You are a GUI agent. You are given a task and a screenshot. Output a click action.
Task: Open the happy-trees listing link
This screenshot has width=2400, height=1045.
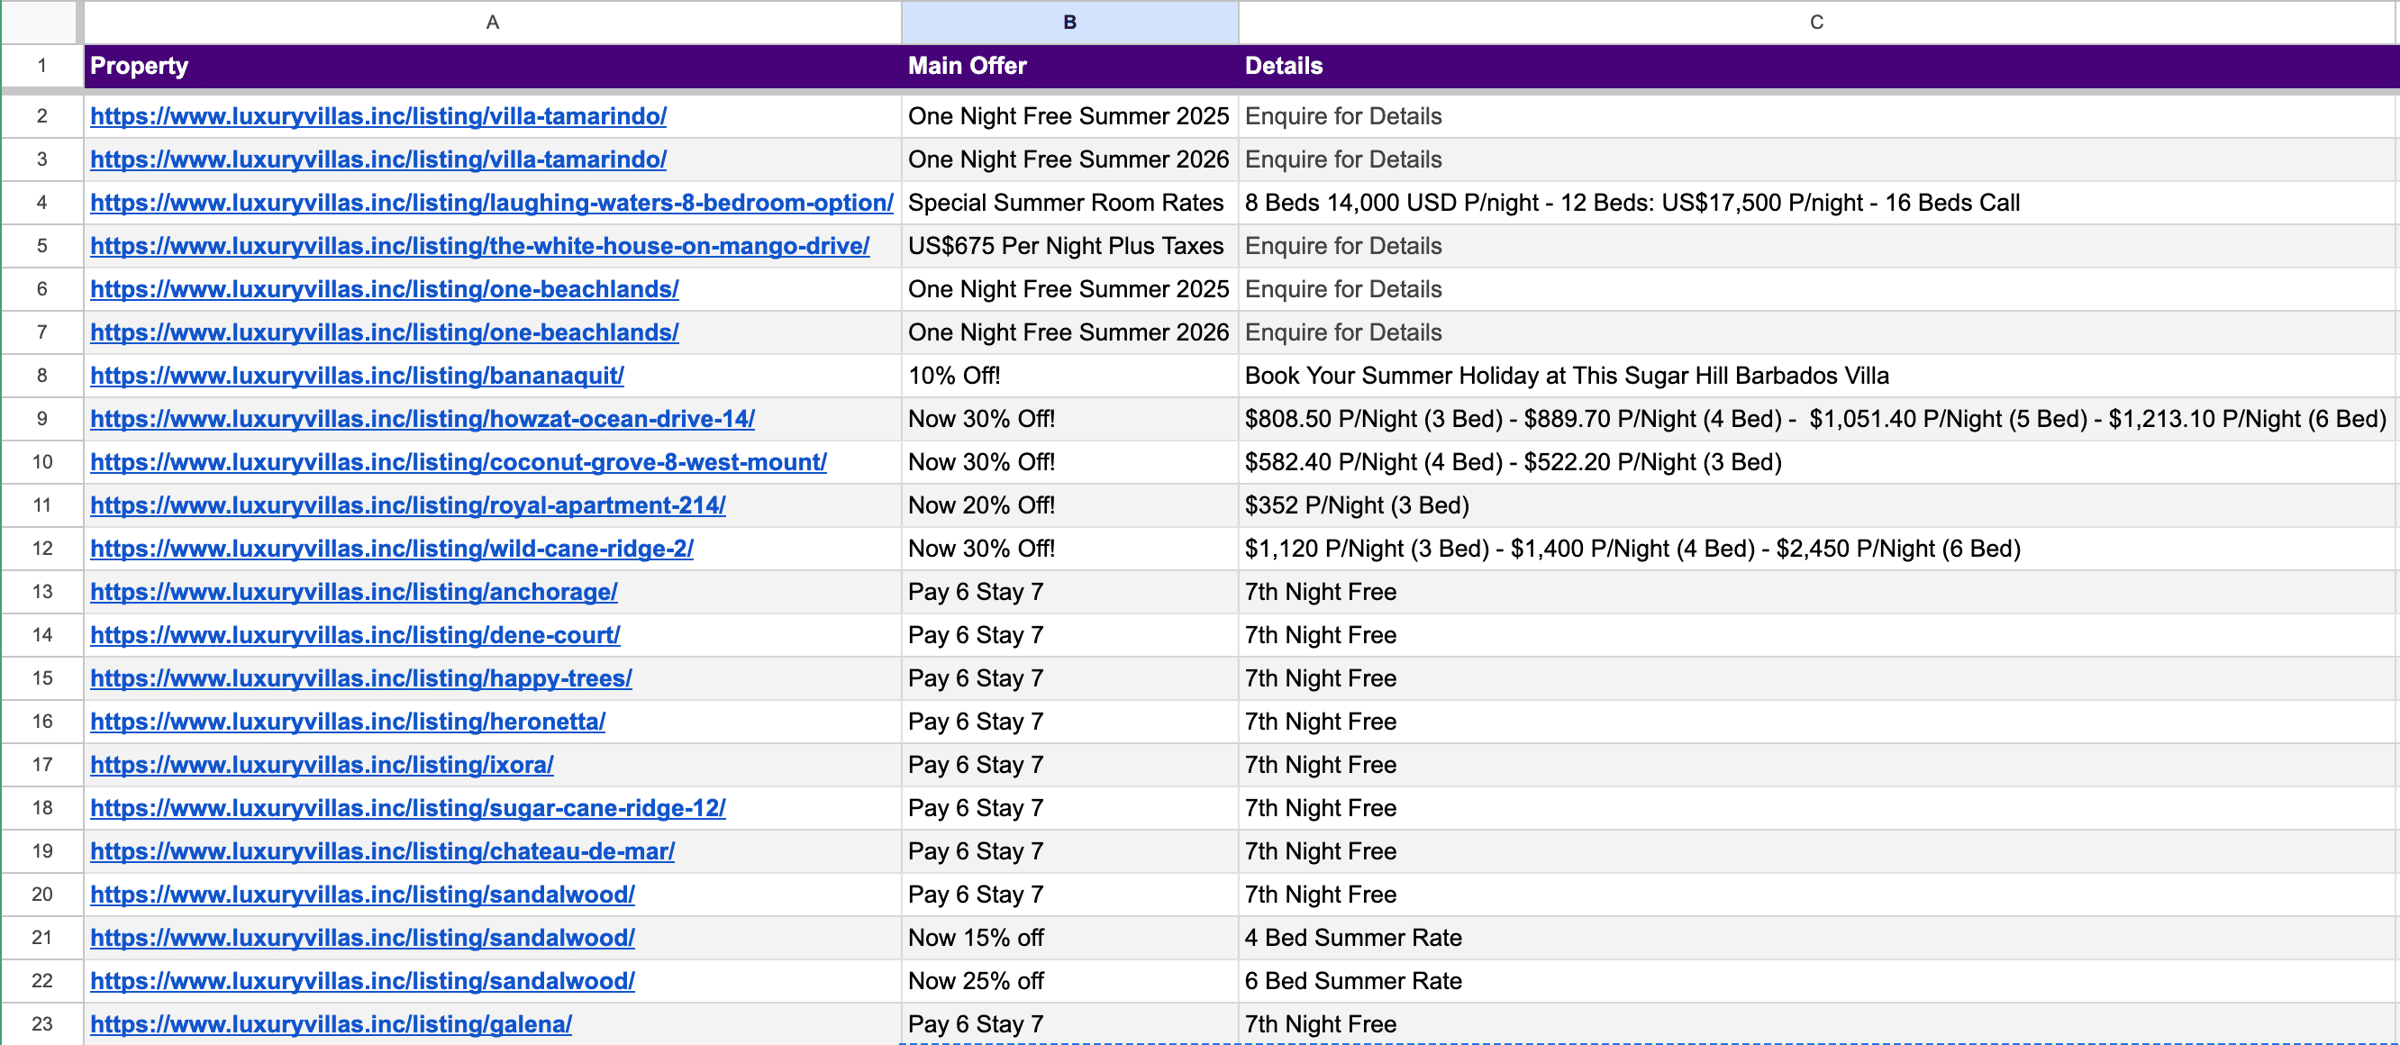point(361,678)
